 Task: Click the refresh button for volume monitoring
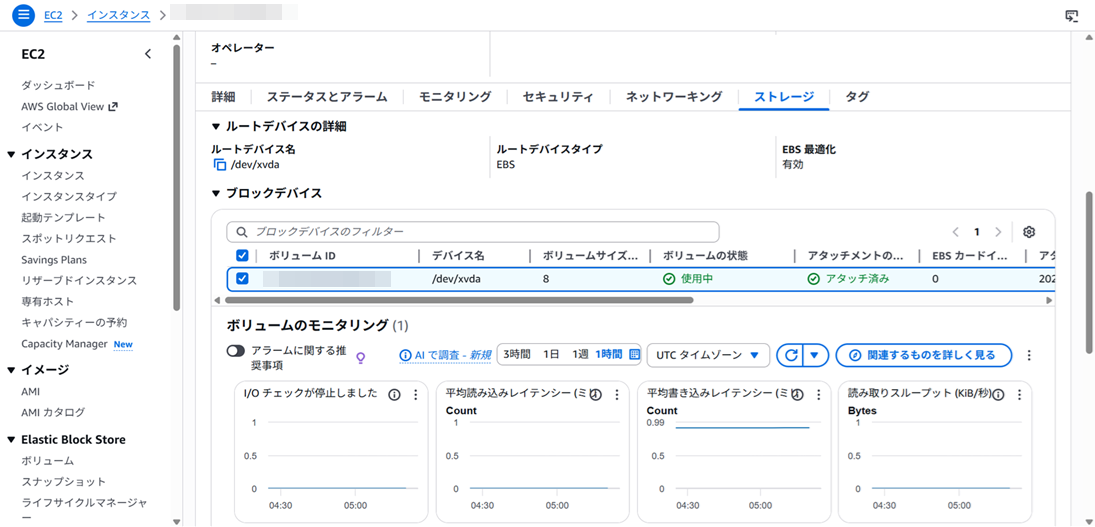point(791,355)
